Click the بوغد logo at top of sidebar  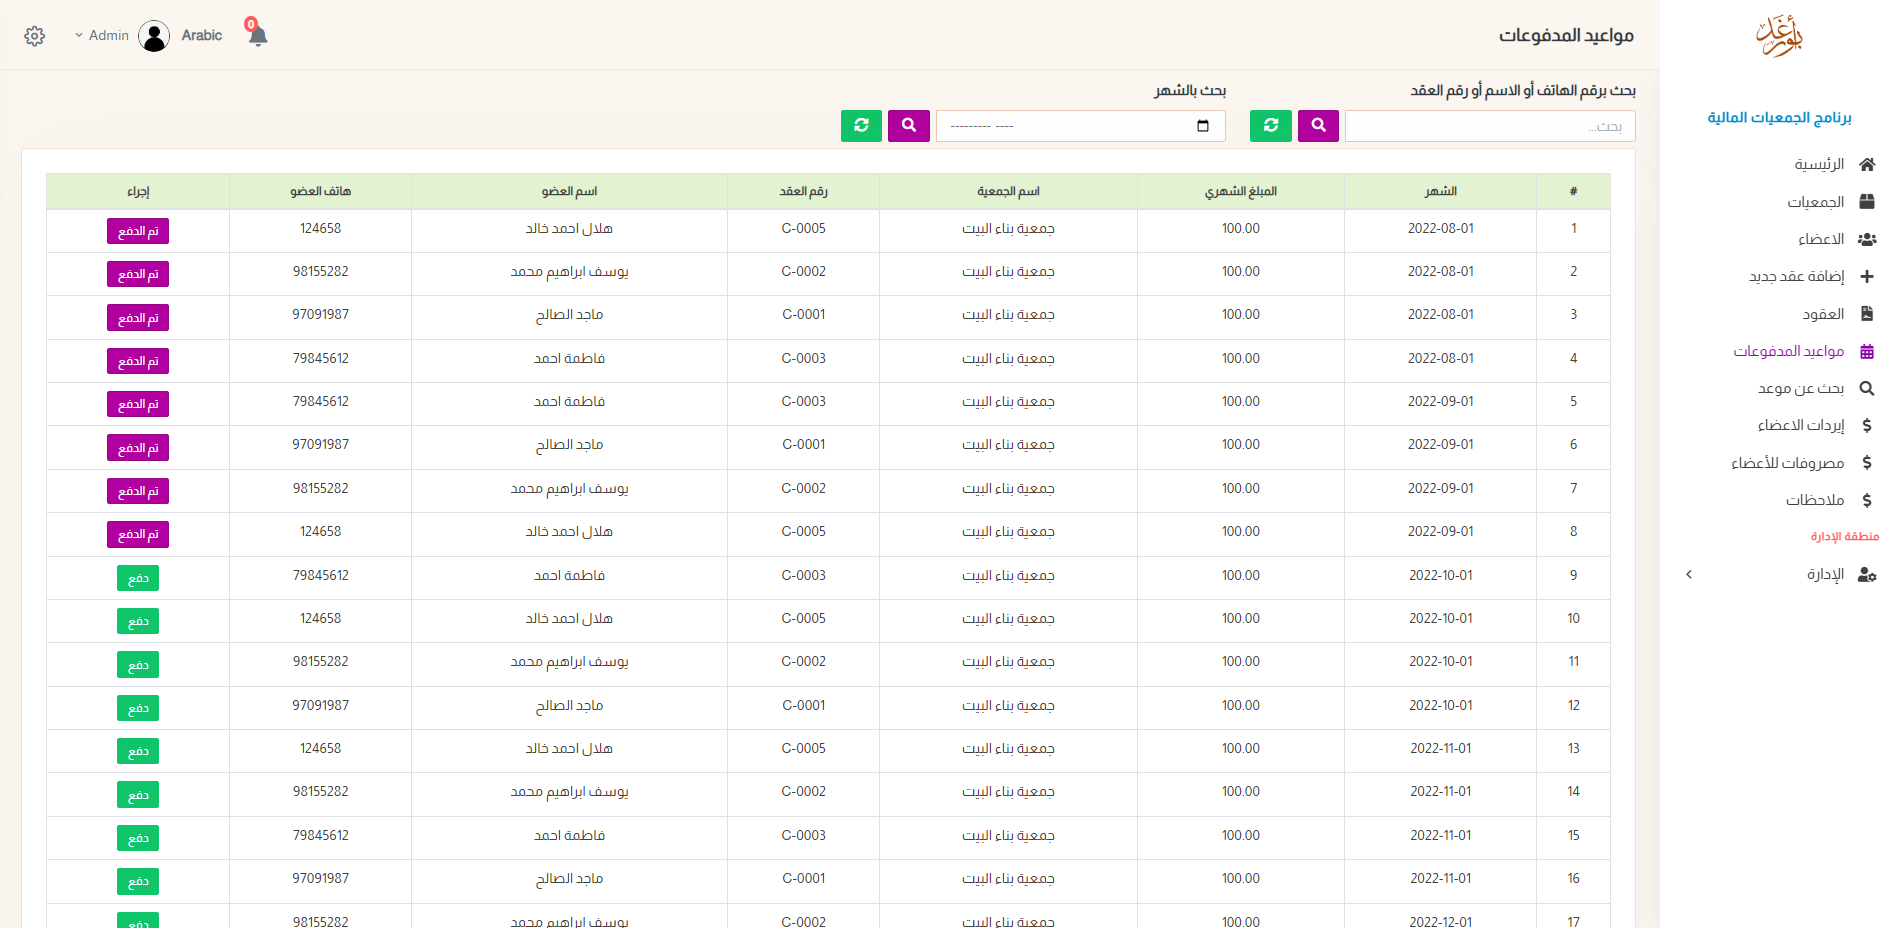(x=1779, y=36)
